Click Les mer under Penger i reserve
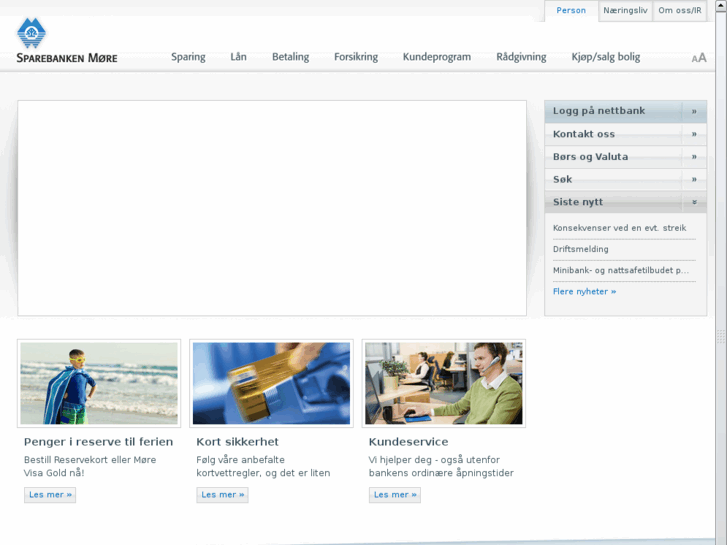727x545 pixels. point(50,495)
